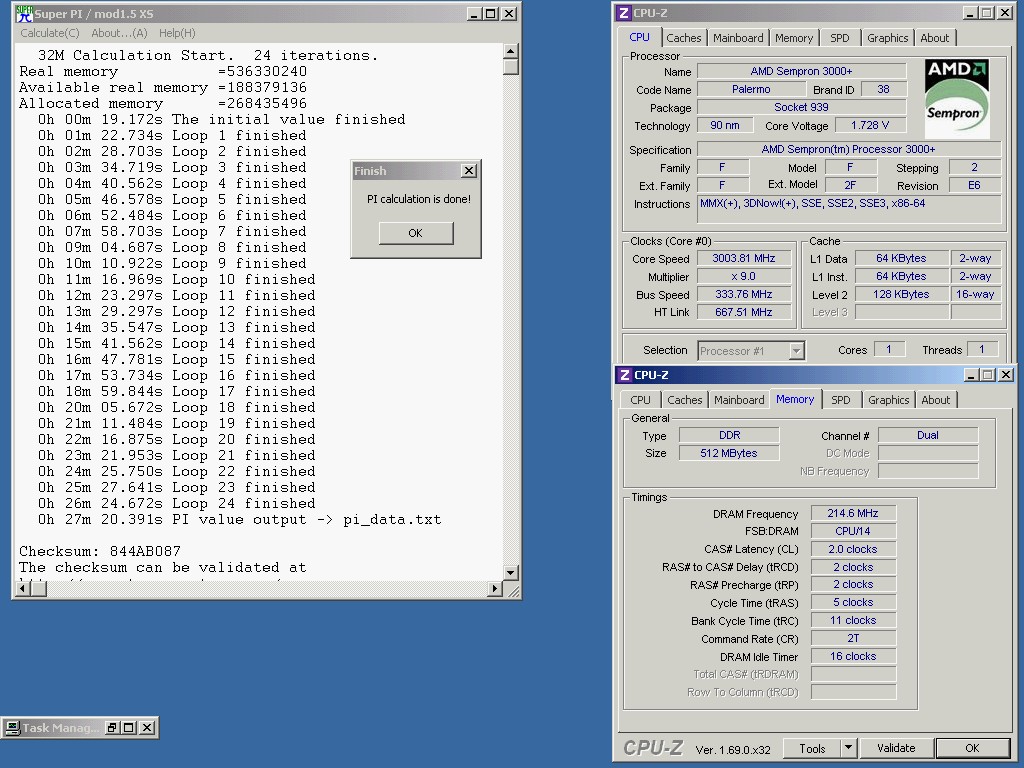Viewport: 1024px width, 768px height.
Task: Switch to Mainboard tab in lower CPU-Z window
Action: click(x=739, y=400)
